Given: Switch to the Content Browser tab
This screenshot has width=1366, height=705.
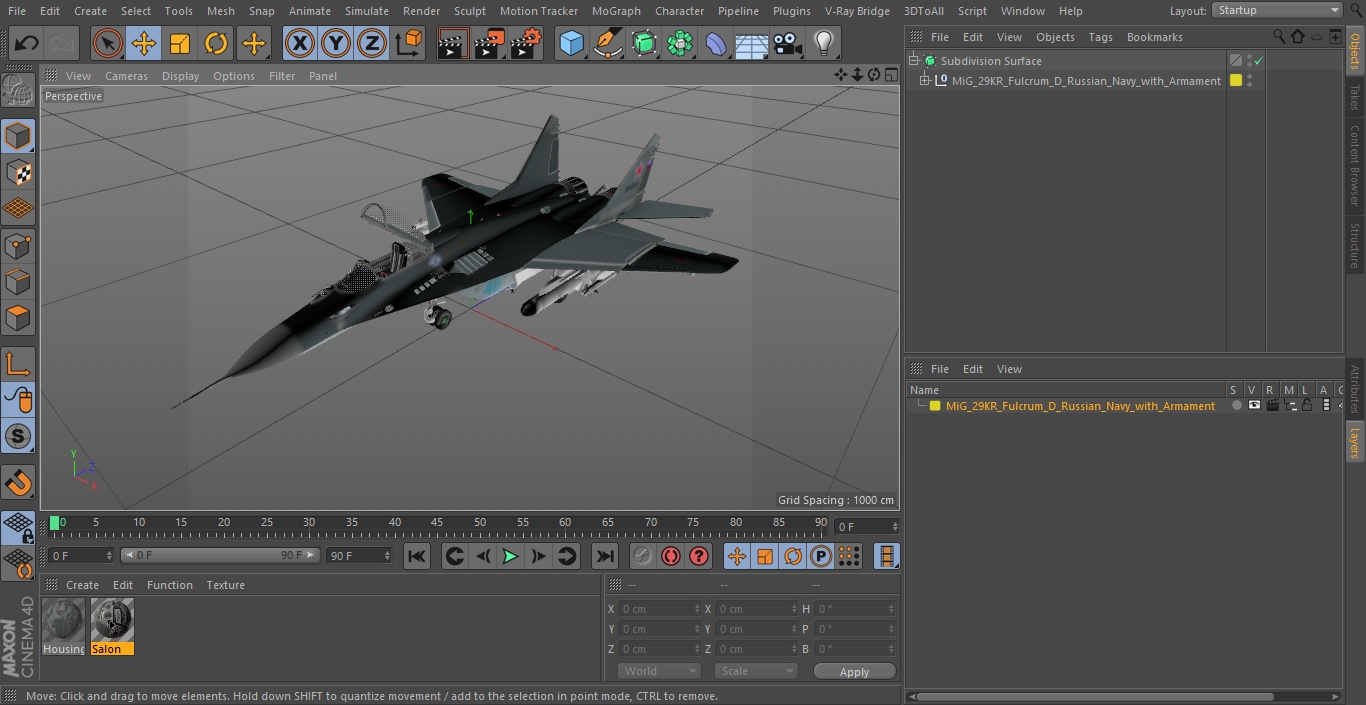Looking at the screenshot, I should tap(1355, 165).
